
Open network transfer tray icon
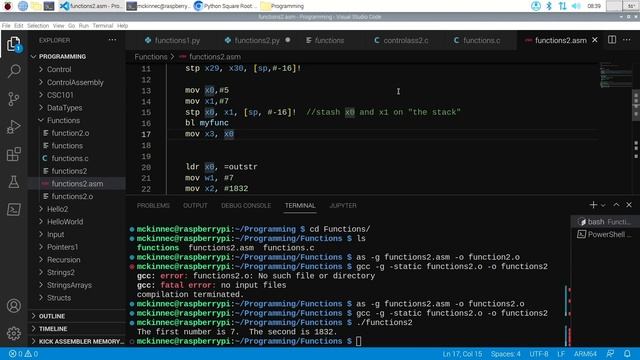click(x=562, y=6)
